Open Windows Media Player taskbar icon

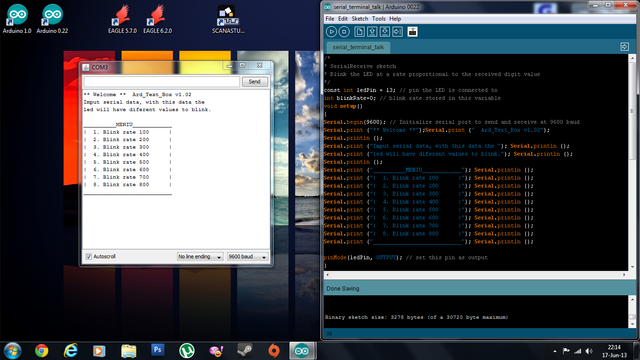click(x=99, y=351)
